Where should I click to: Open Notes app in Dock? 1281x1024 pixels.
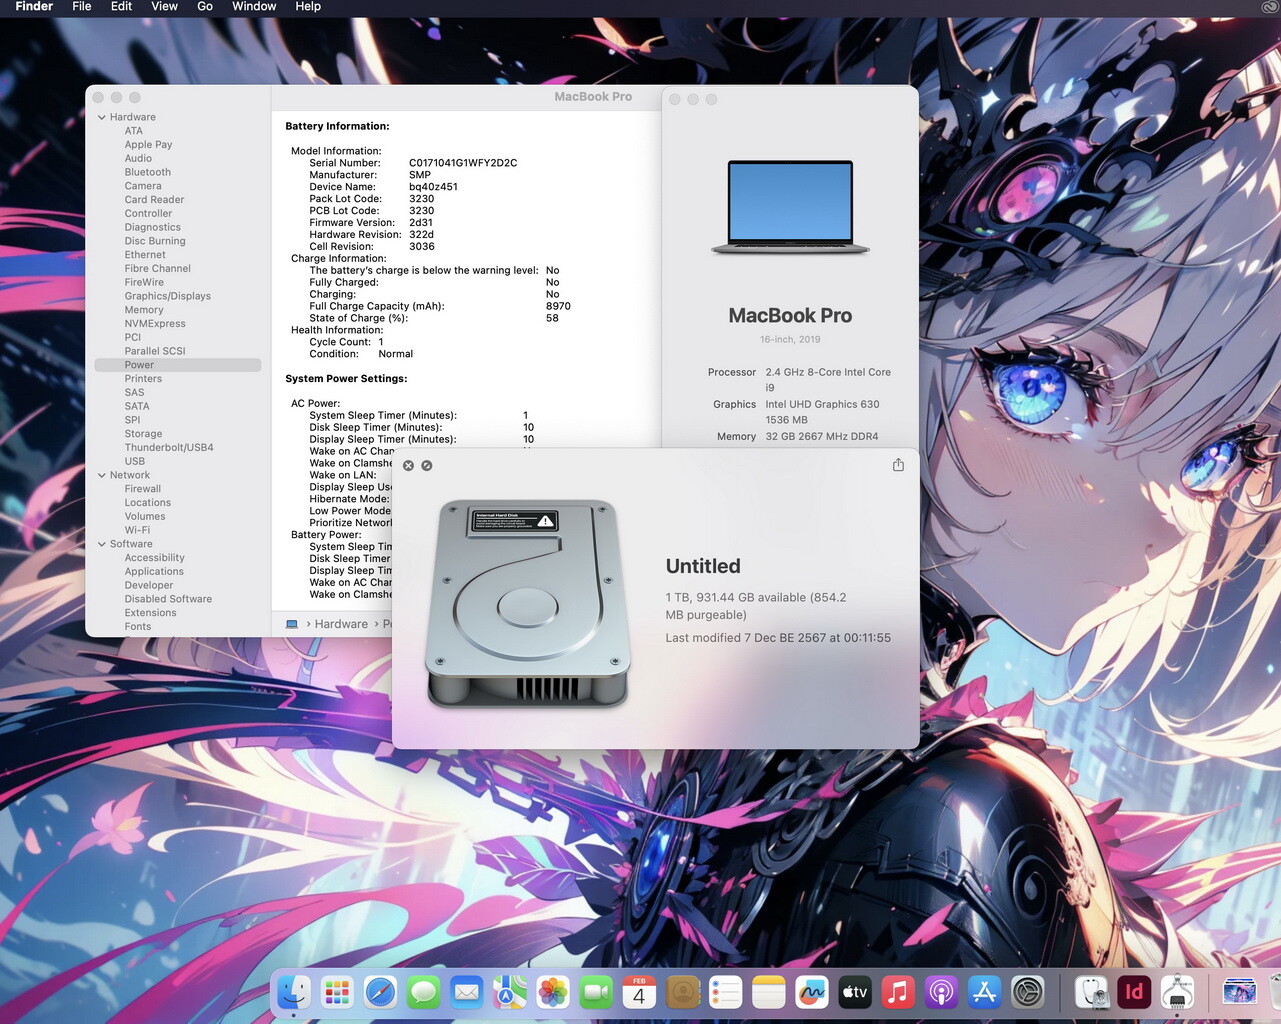[769, 992]
